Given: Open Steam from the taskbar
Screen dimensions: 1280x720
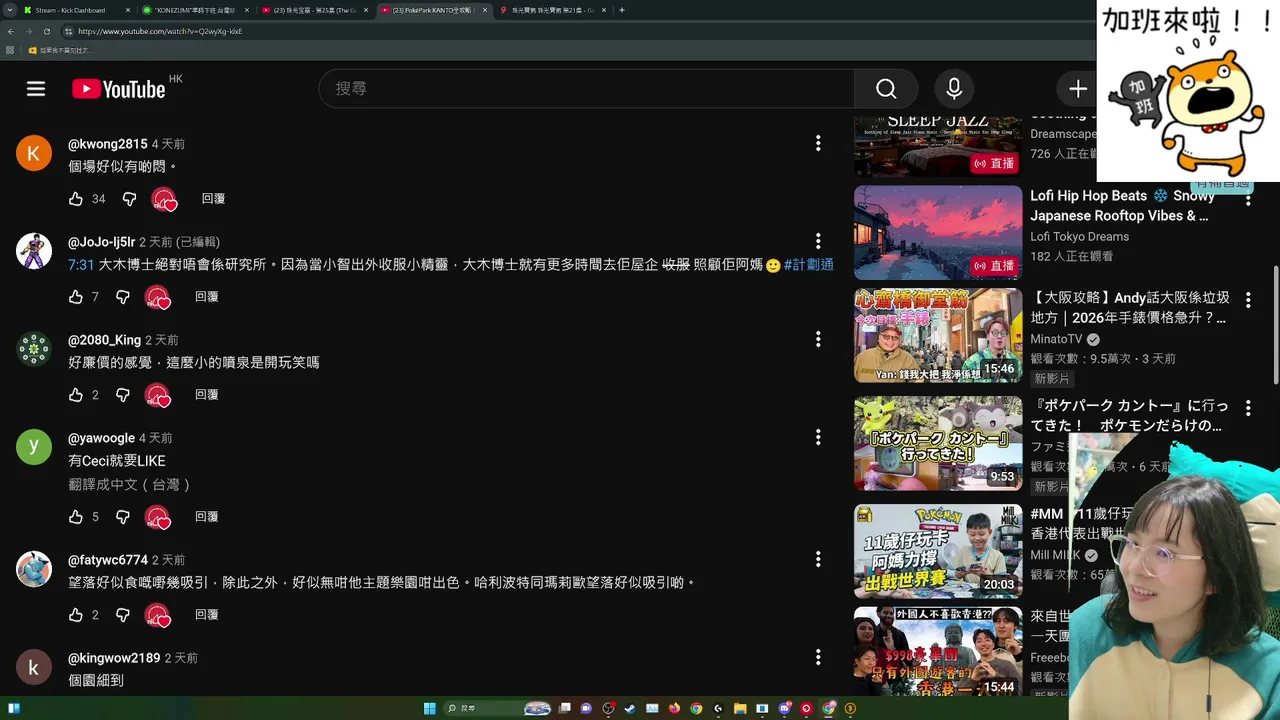Looking at the screenshot, I should pos(629,708).
